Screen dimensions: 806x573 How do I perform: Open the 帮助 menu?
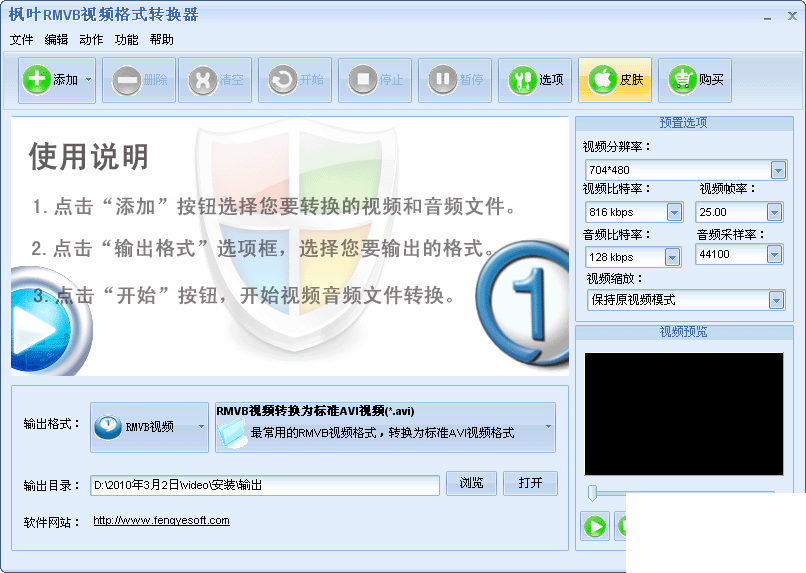coord(161,40)
